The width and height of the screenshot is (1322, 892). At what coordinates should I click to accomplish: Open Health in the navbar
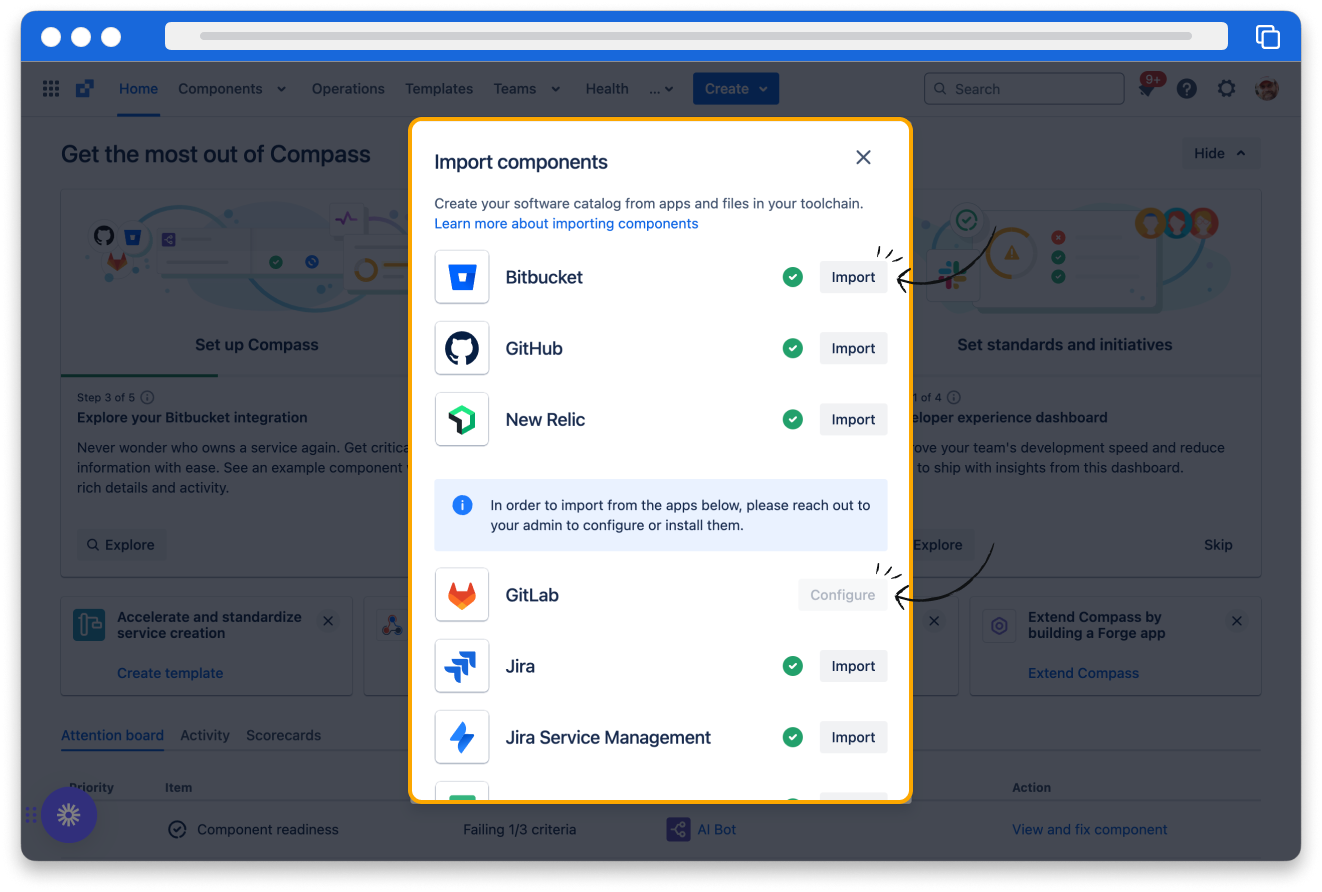(x=607, y=89)
